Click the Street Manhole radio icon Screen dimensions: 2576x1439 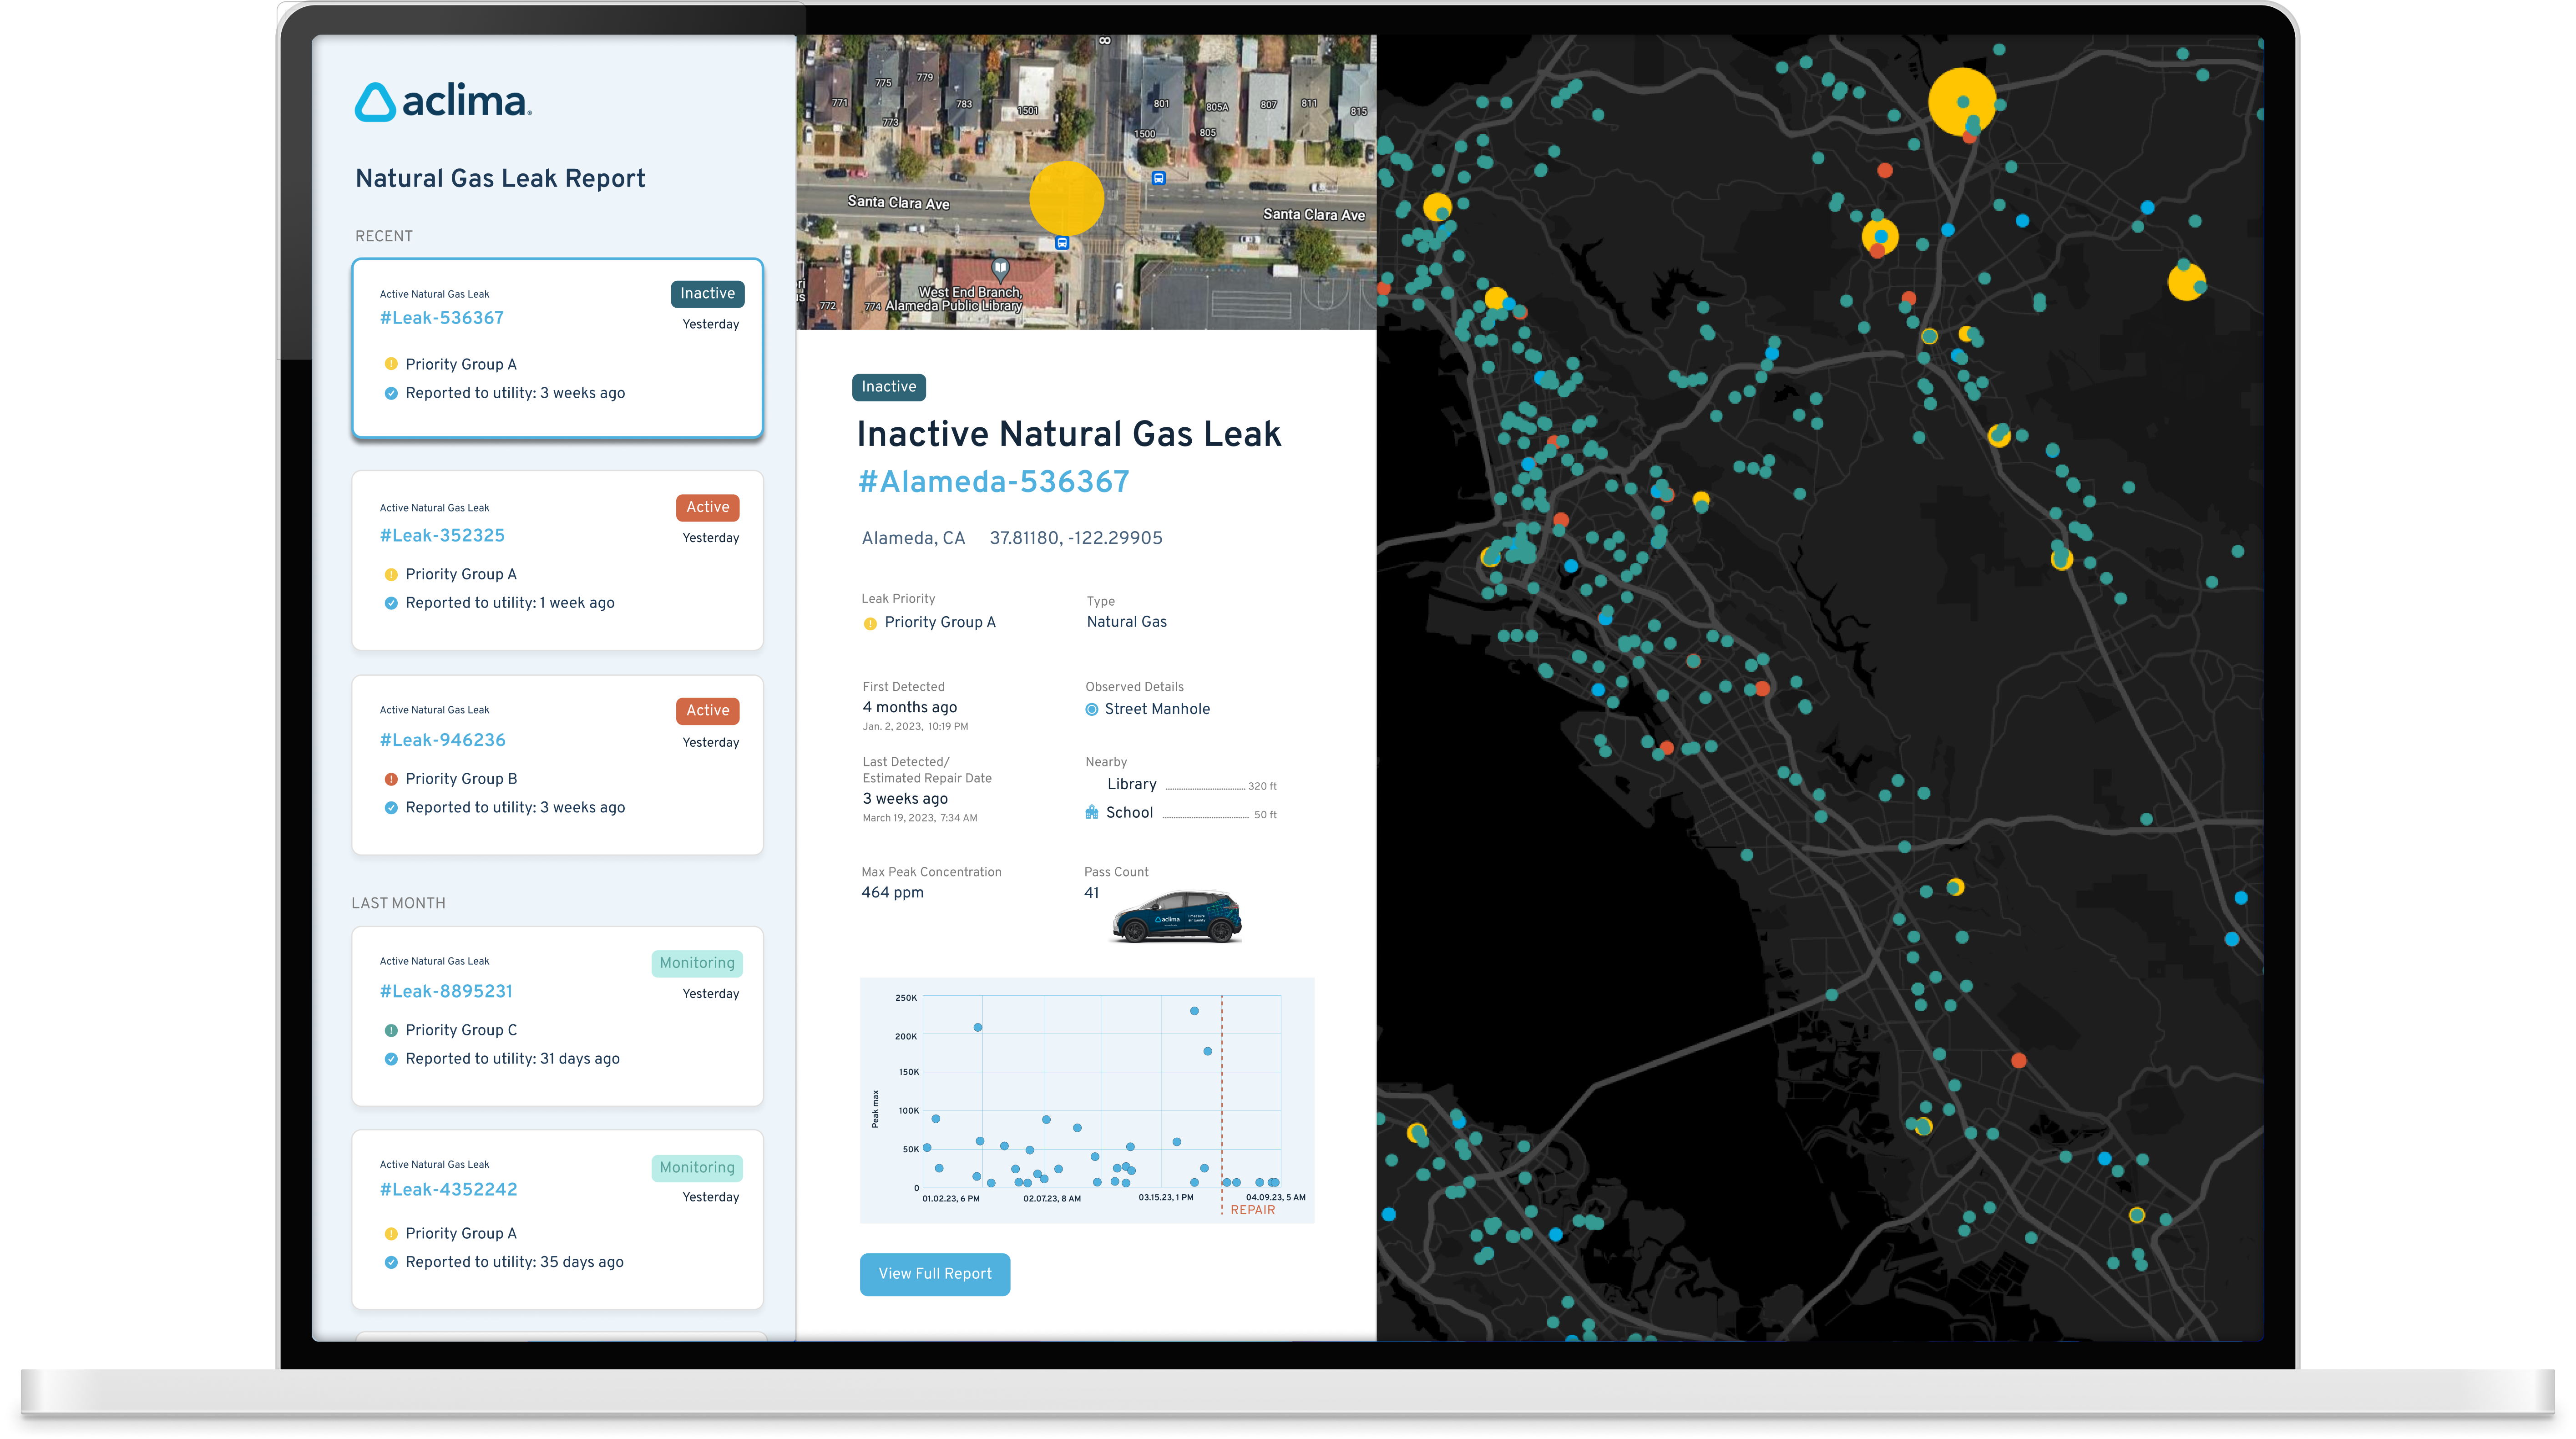(1091, 710)
